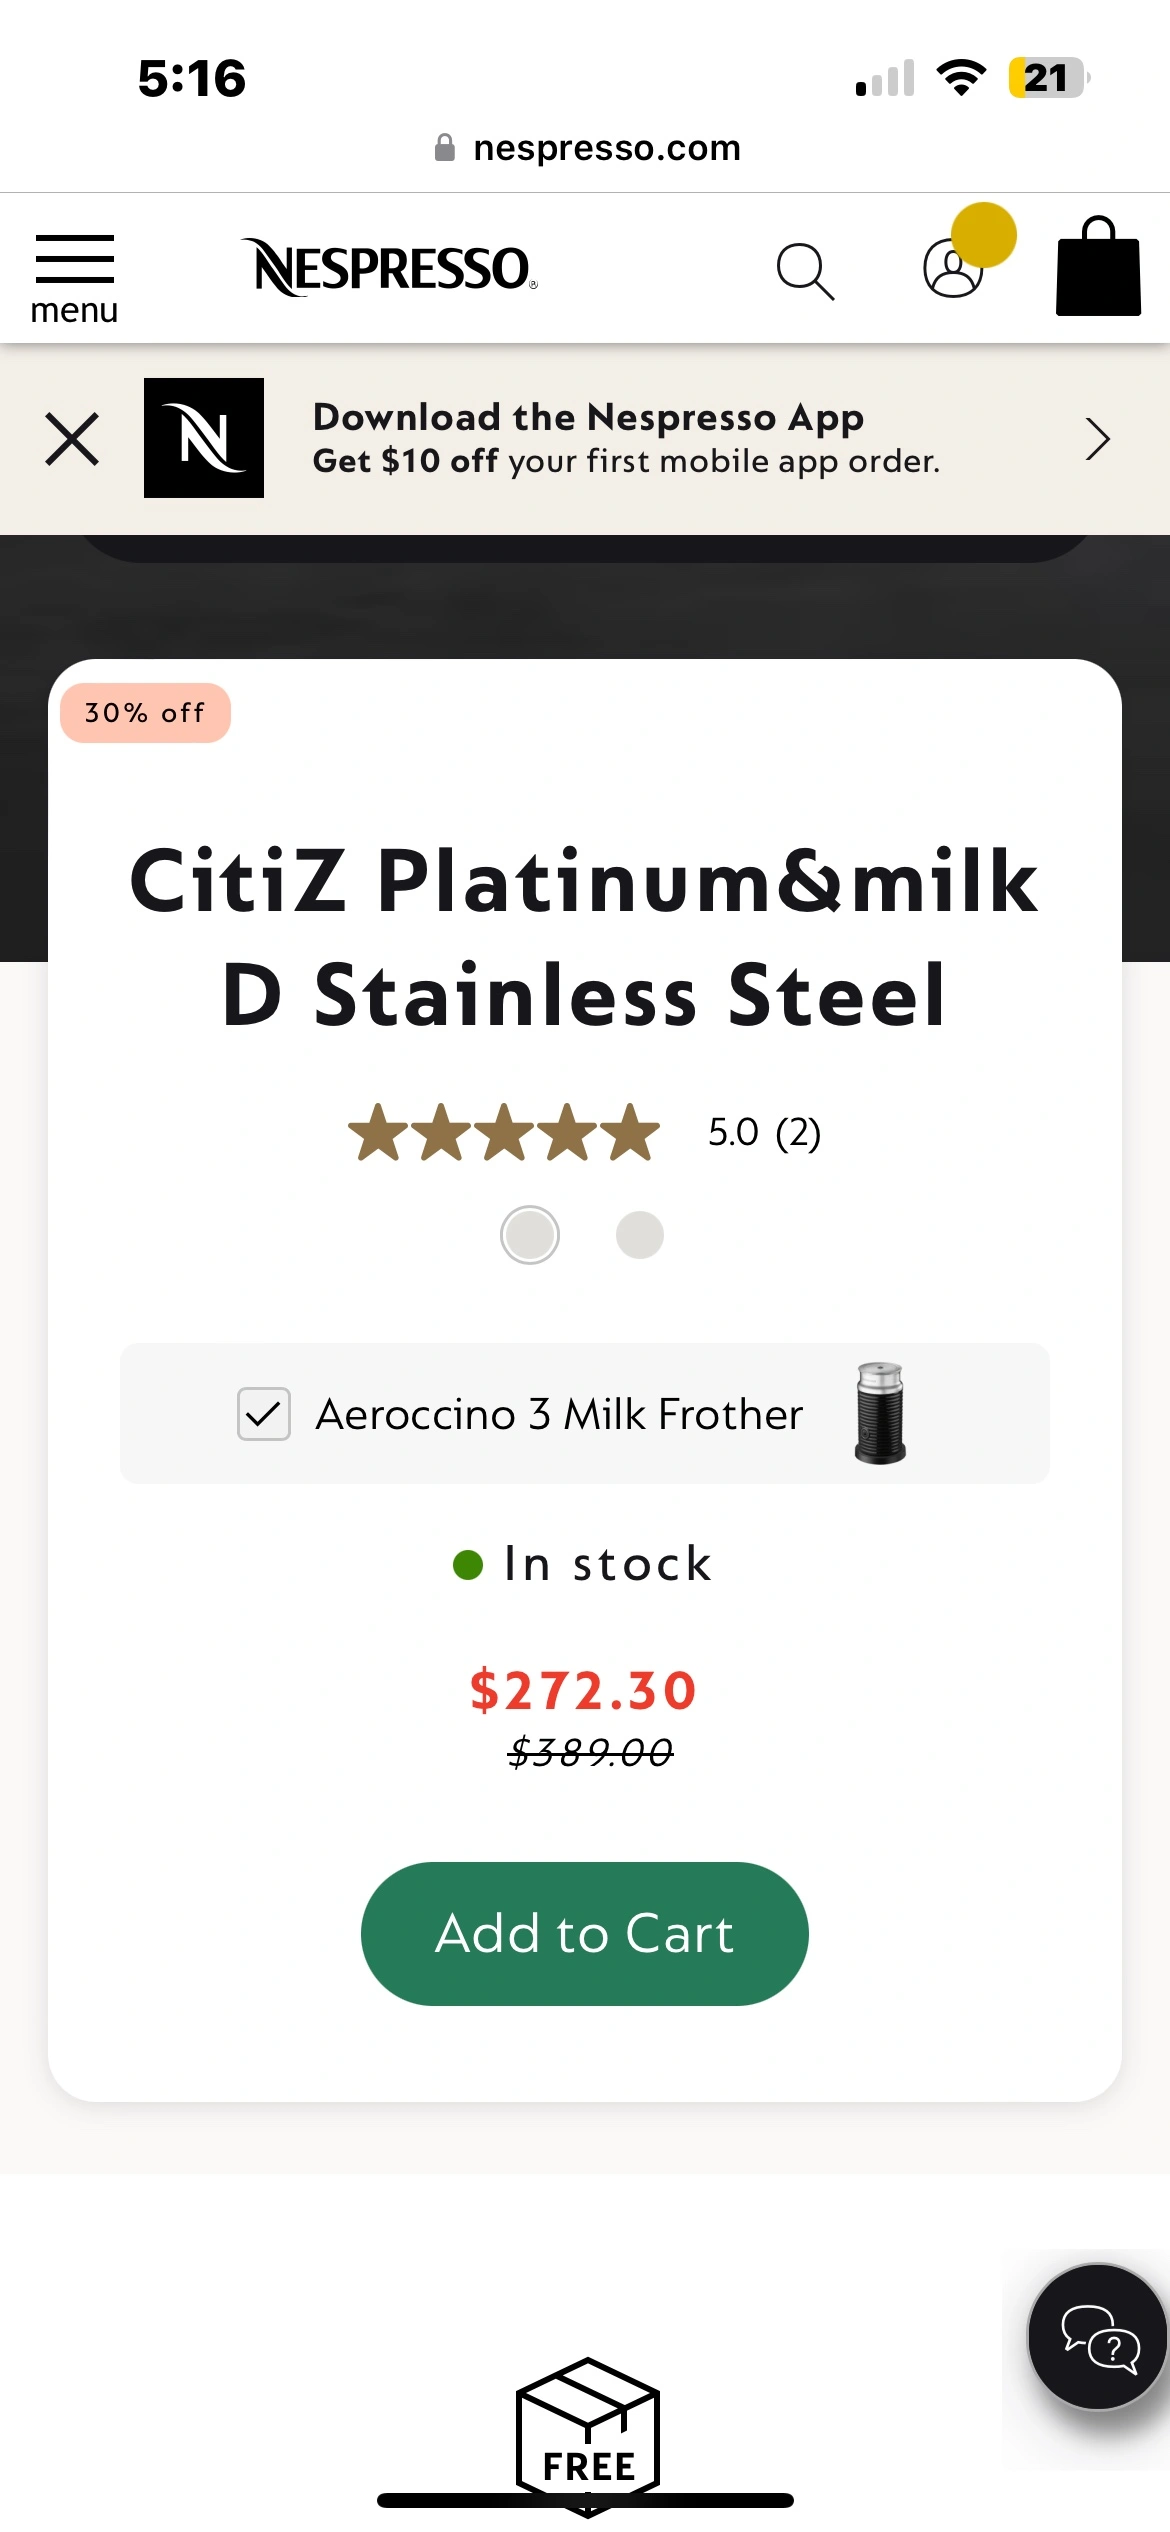Click the 30% off badge

(x=145, y=713)
